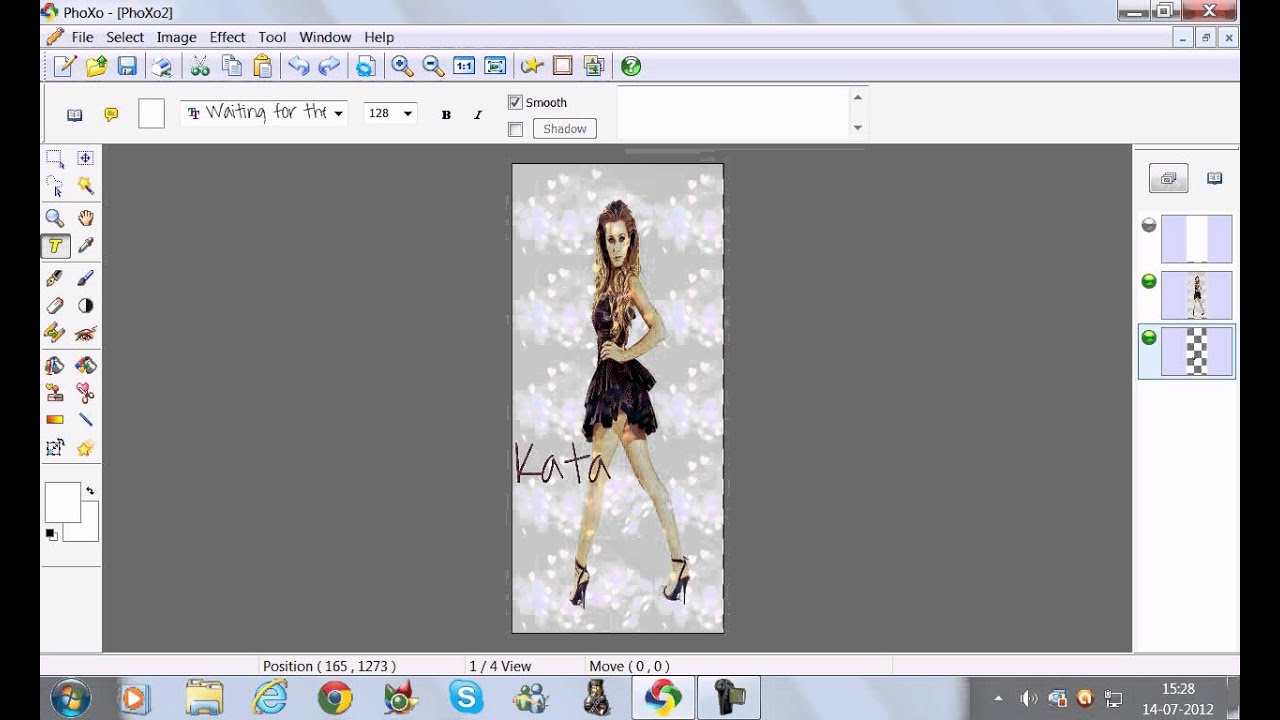Select the Crop/Transform tool
This screenshot has width=1280, height=720.
pos(55,448)
